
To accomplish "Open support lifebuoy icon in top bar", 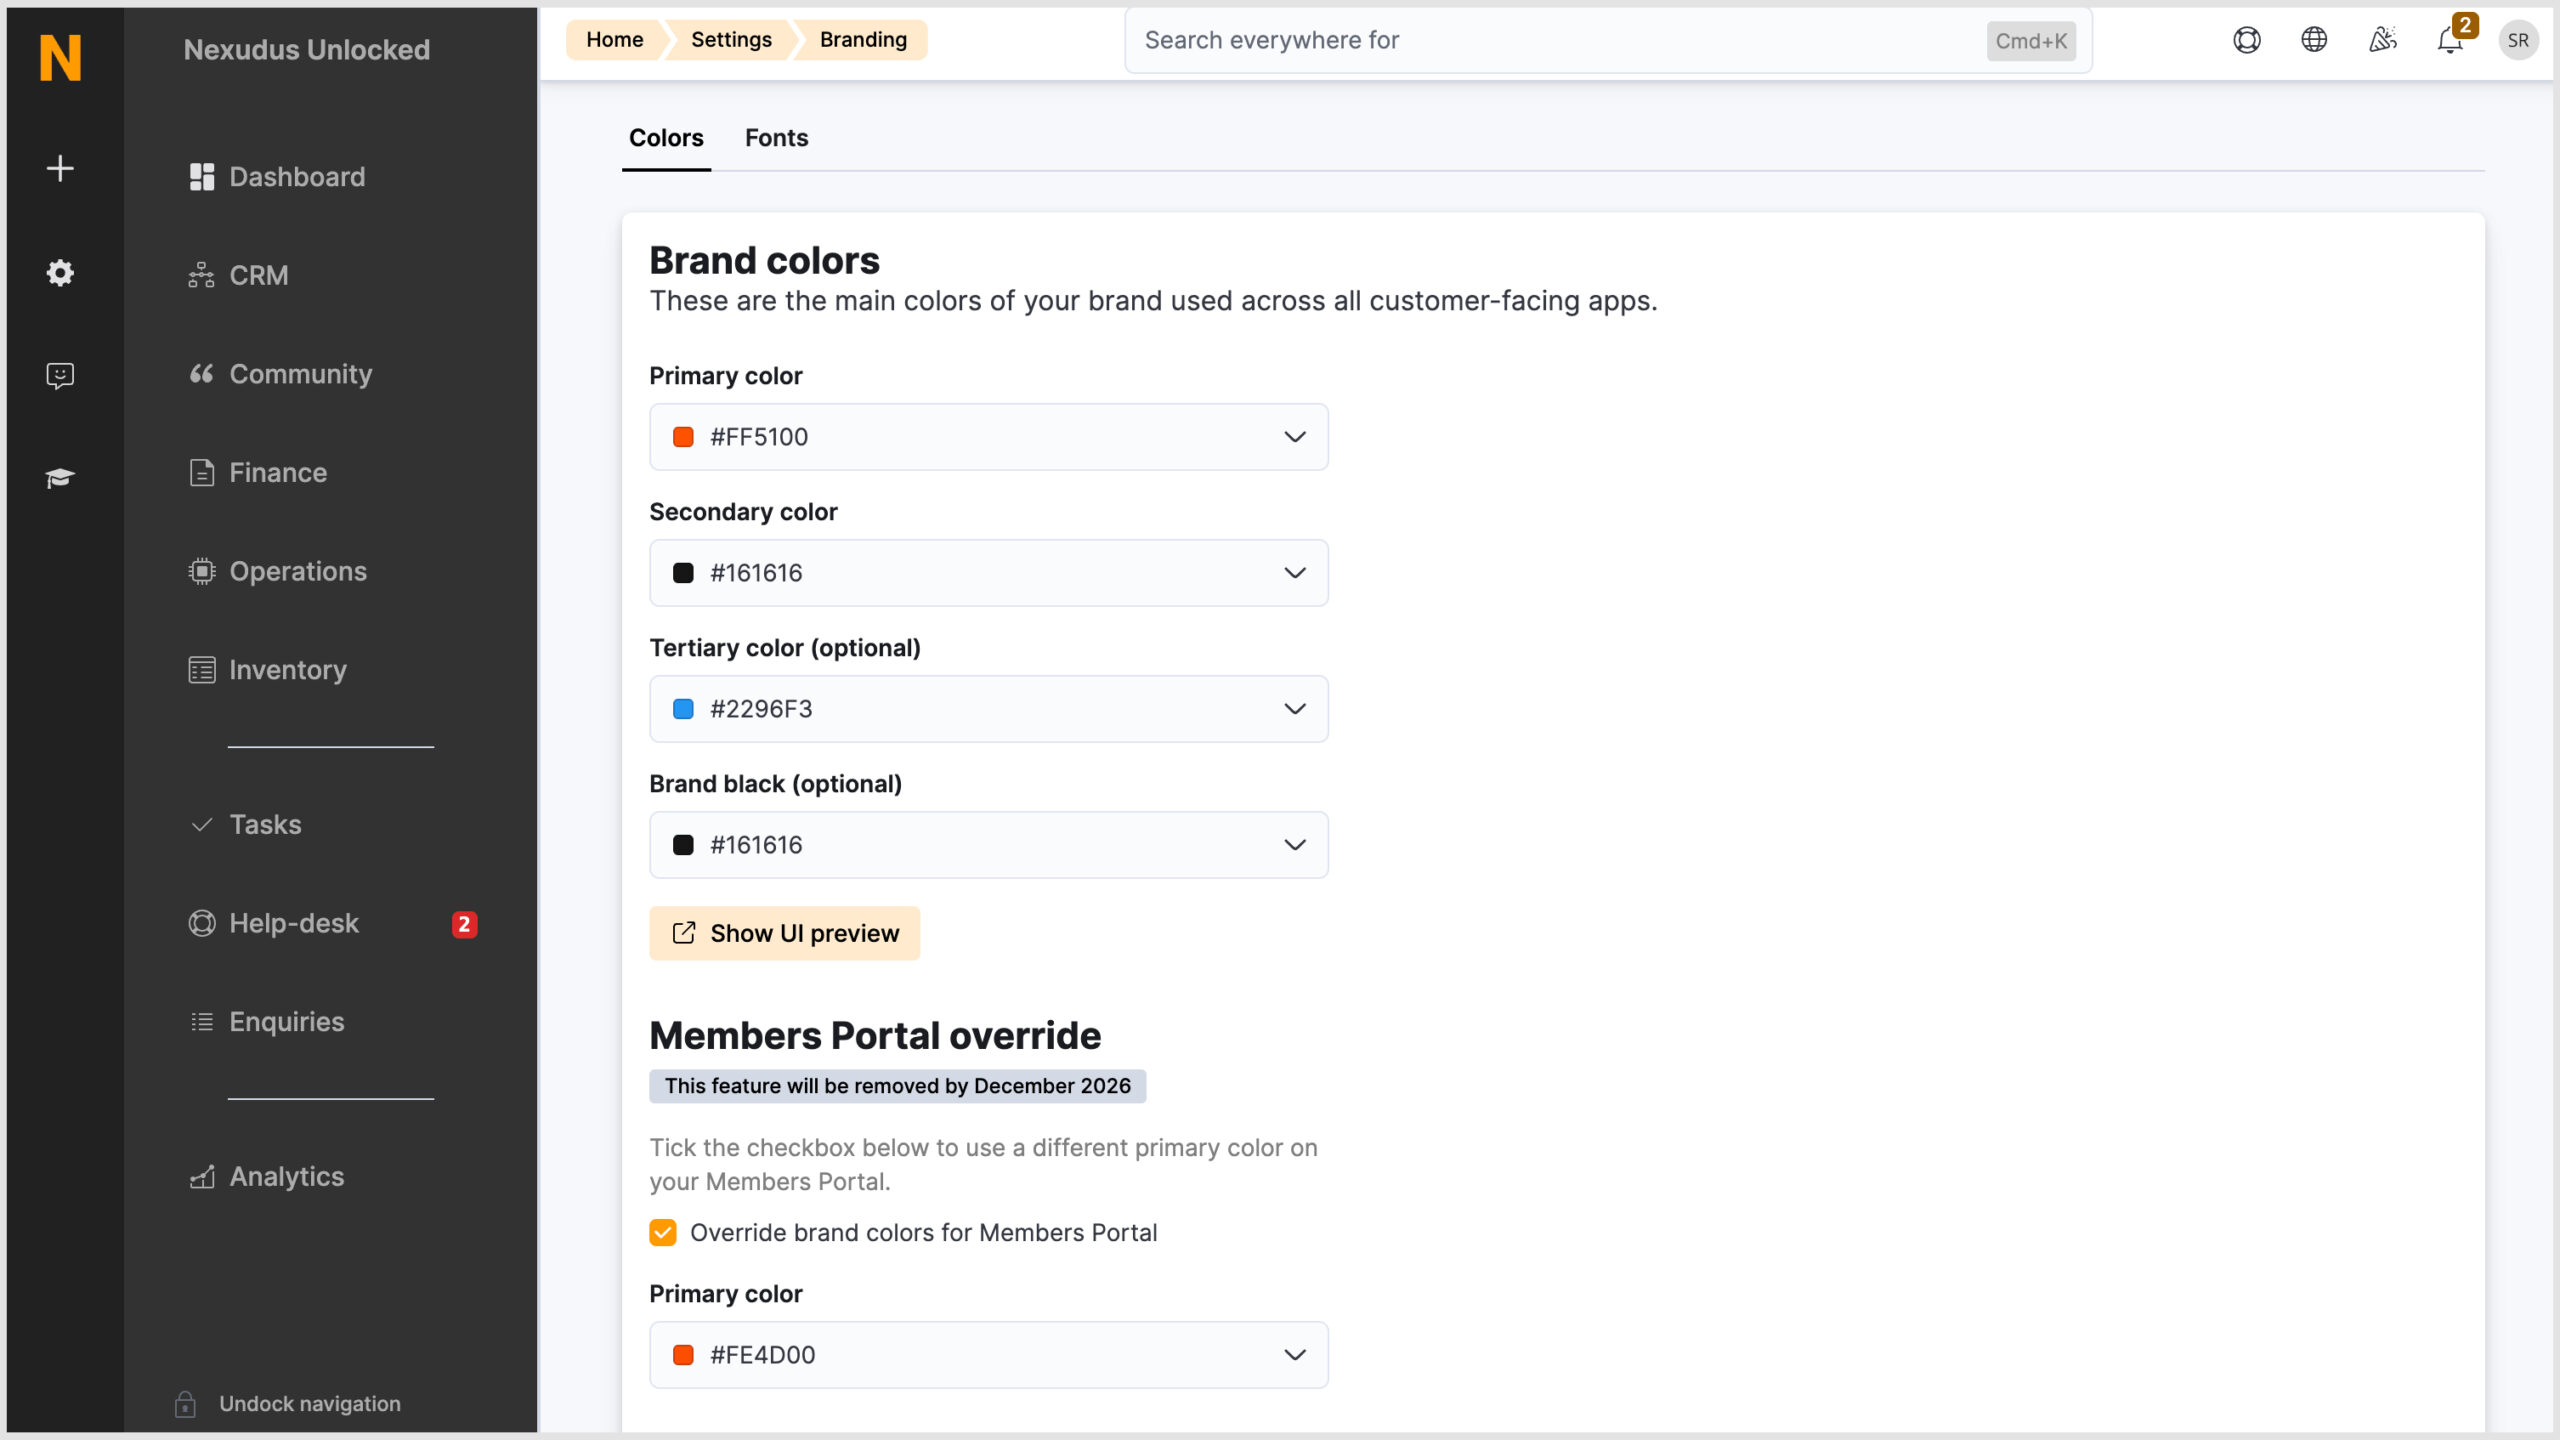I will (x=2247, y=40).
